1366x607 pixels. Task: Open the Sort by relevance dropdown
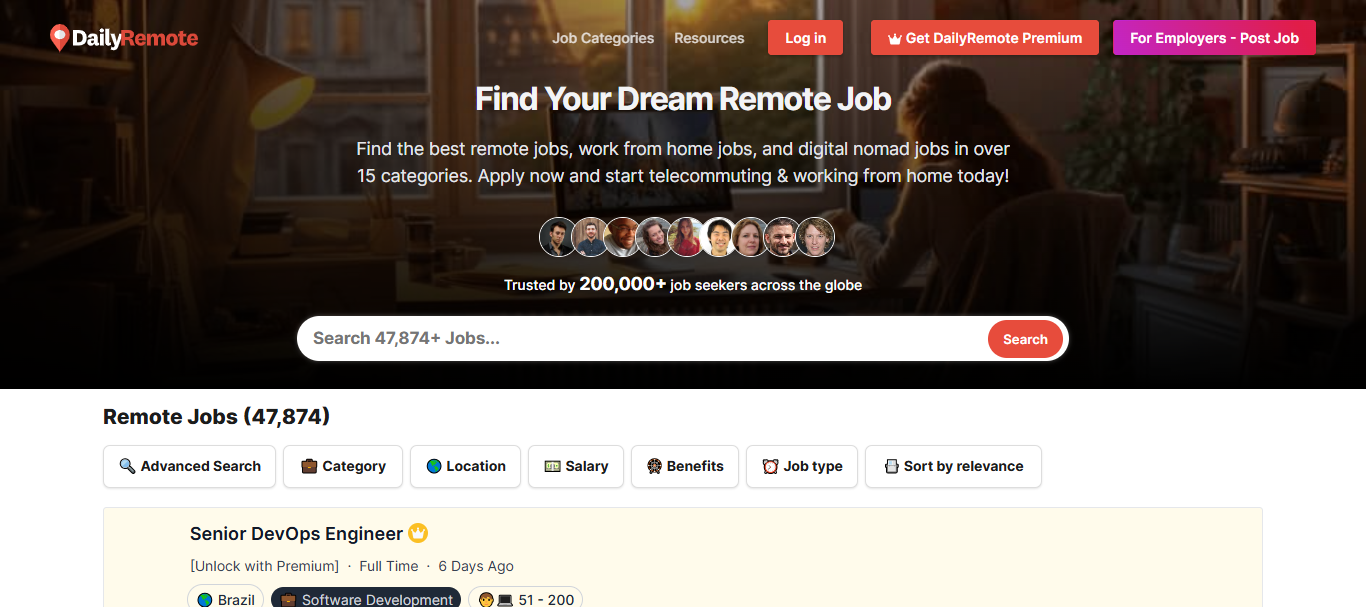(x=953, y=466)
